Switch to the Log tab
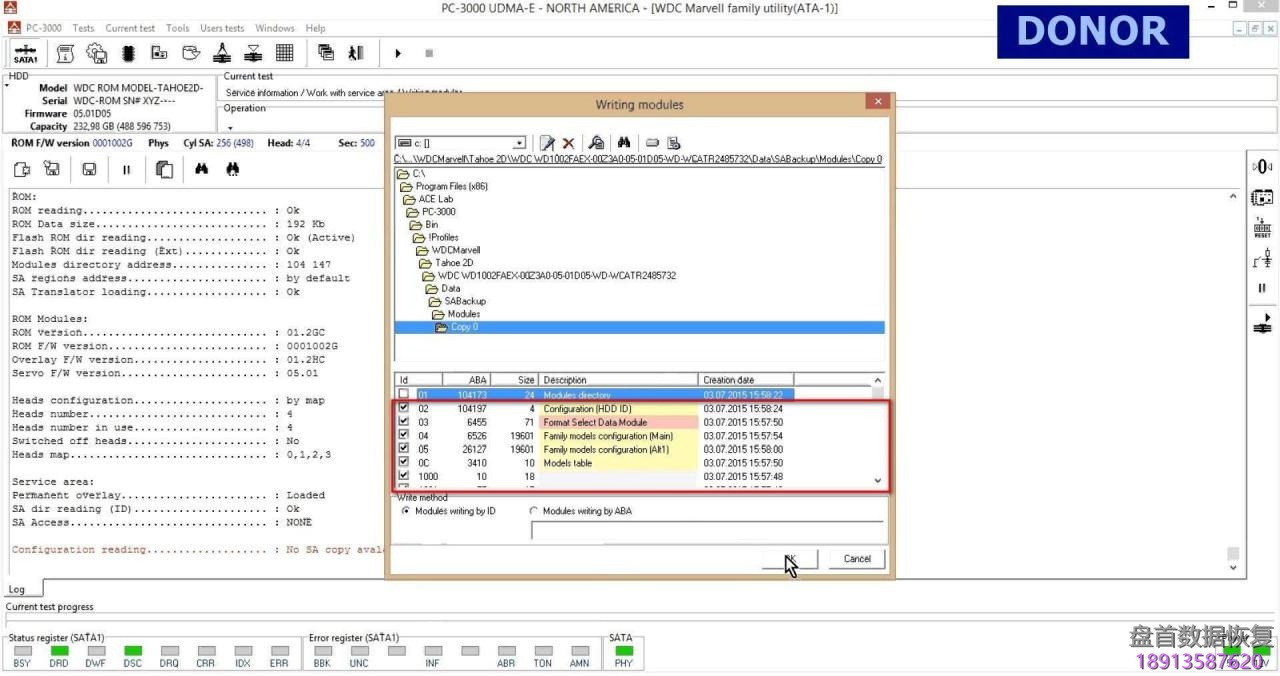 [x=19, y=588]
